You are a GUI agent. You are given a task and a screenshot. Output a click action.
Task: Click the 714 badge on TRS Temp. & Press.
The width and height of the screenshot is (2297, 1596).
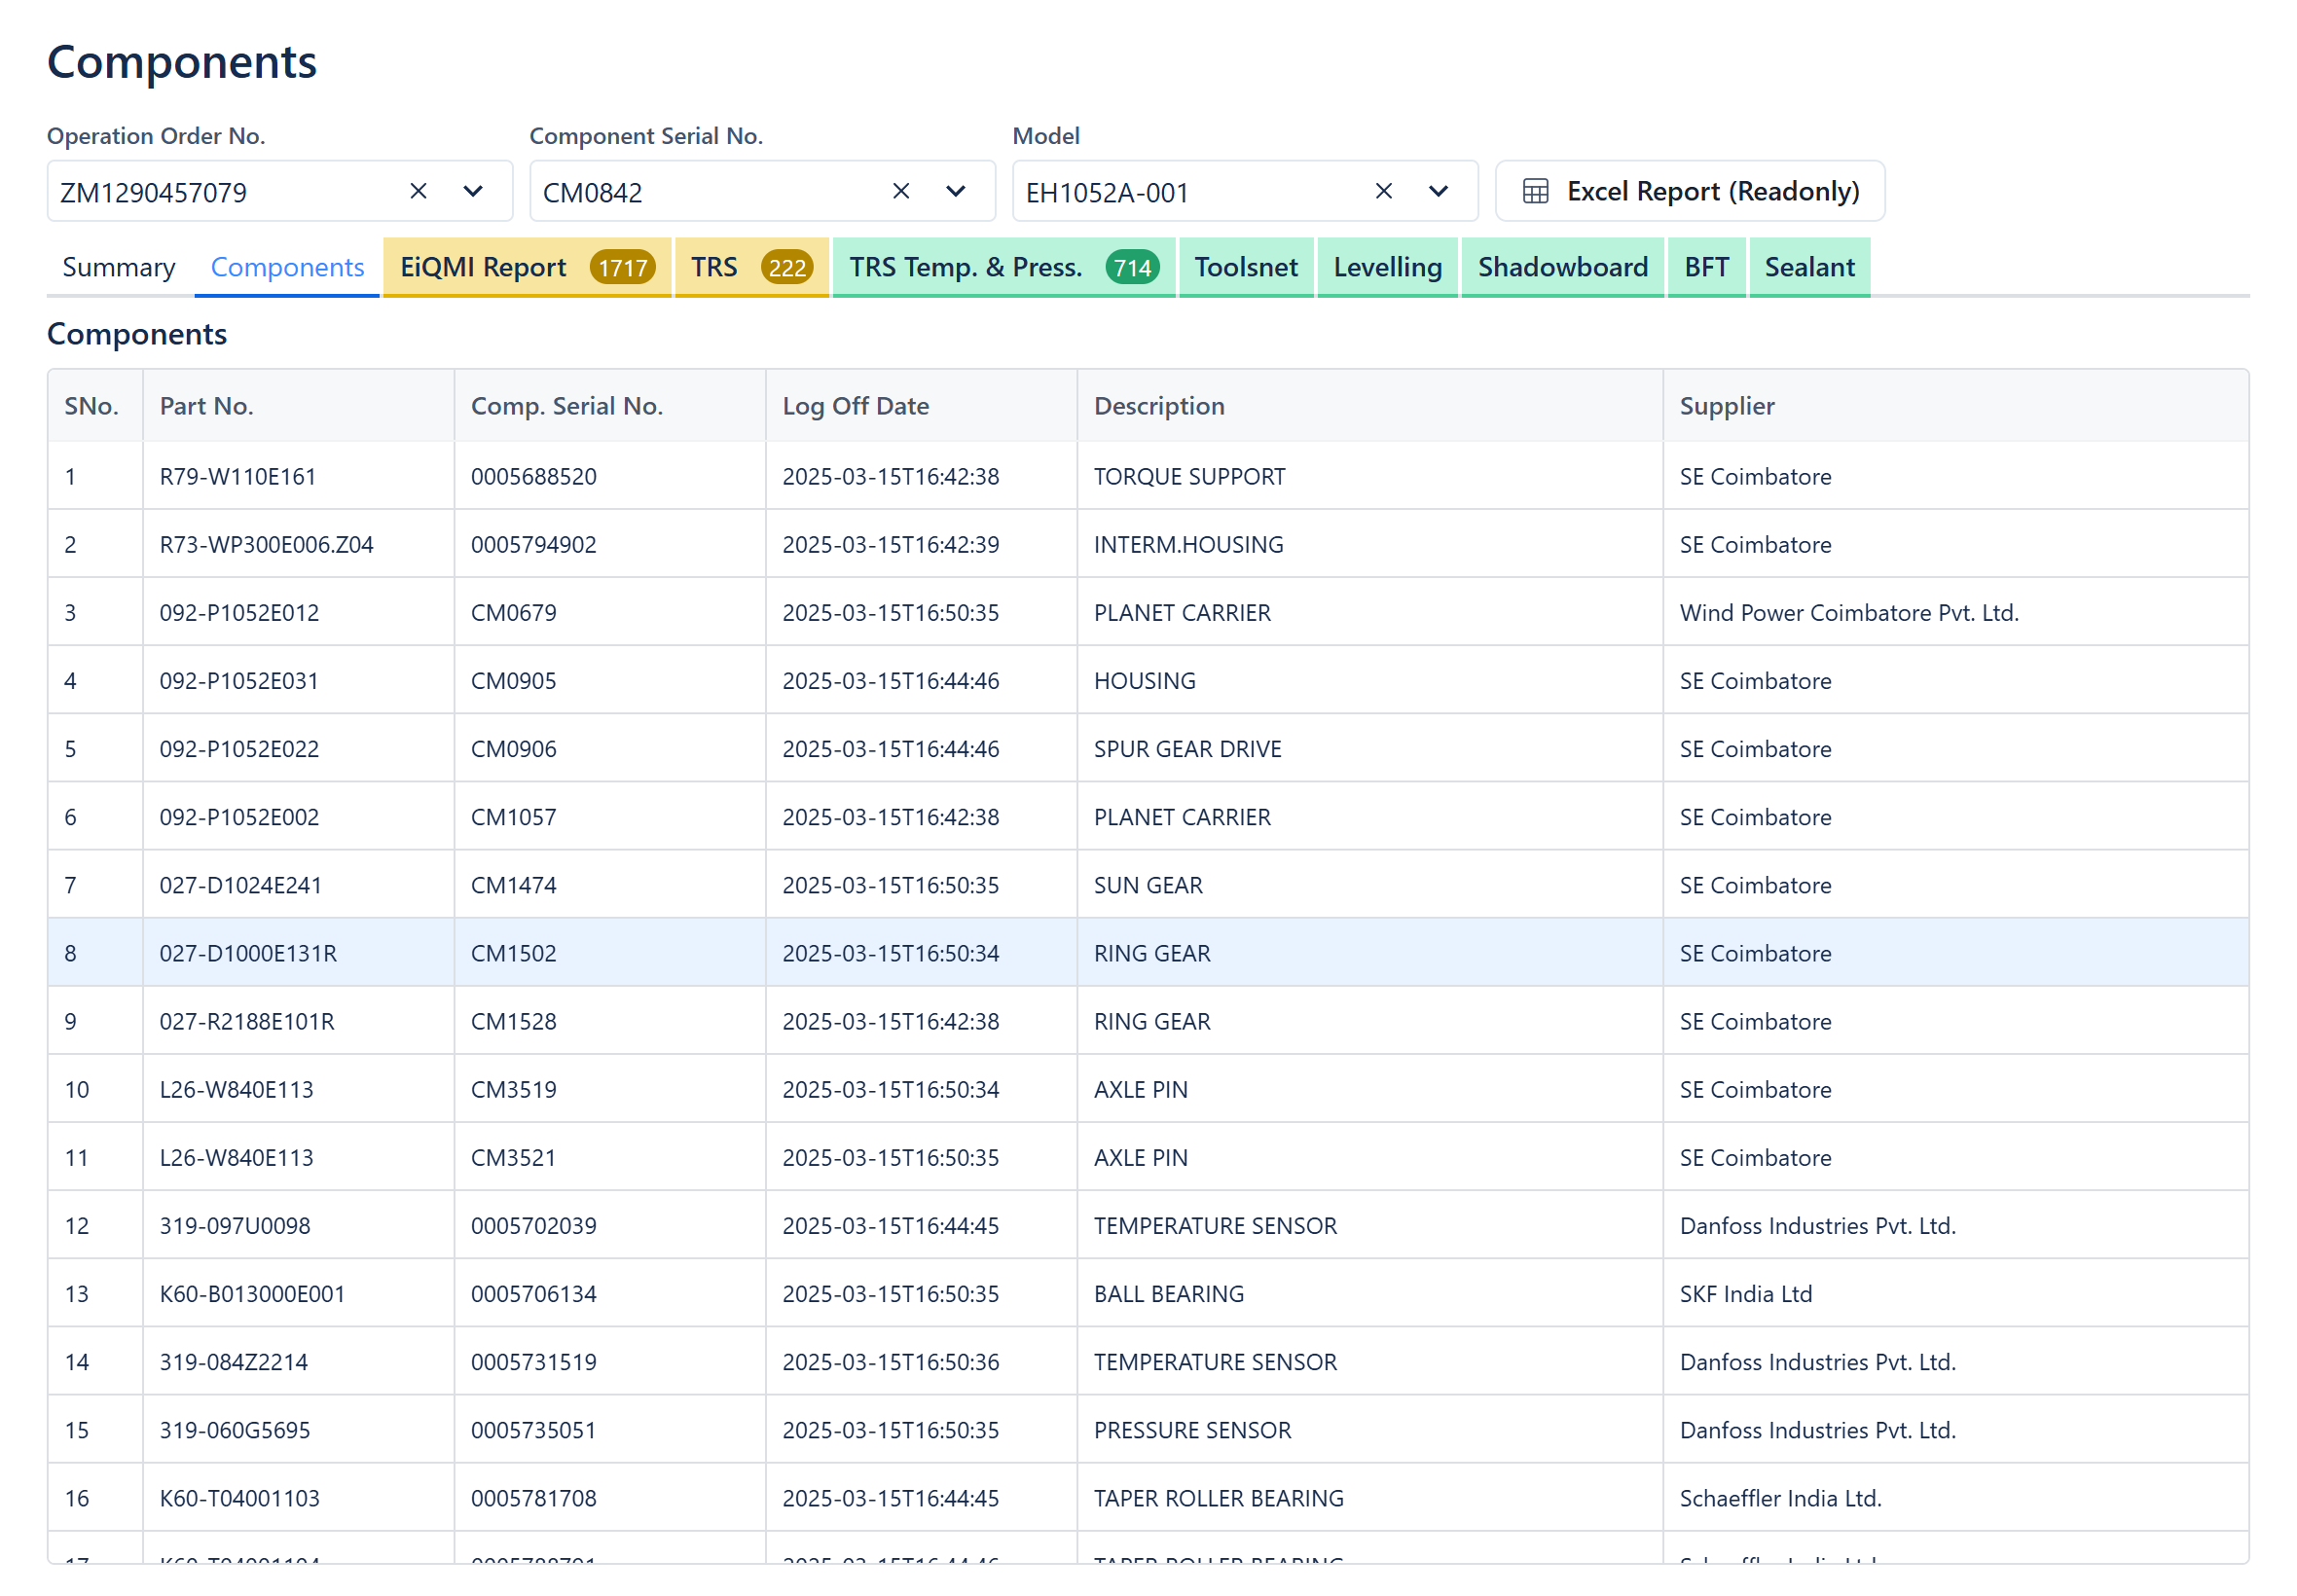coord(1131,268)
